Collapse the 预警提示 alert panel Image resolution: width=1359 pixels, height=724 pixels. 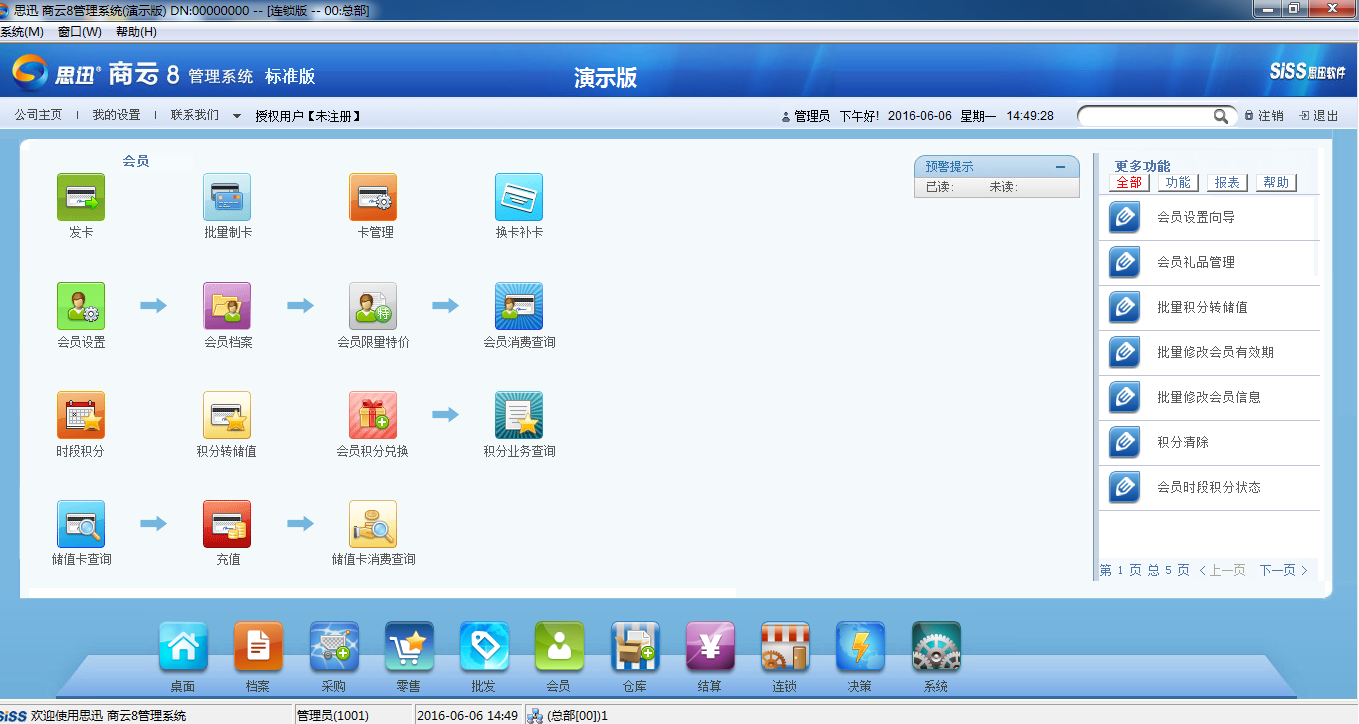click(1060, 167)
